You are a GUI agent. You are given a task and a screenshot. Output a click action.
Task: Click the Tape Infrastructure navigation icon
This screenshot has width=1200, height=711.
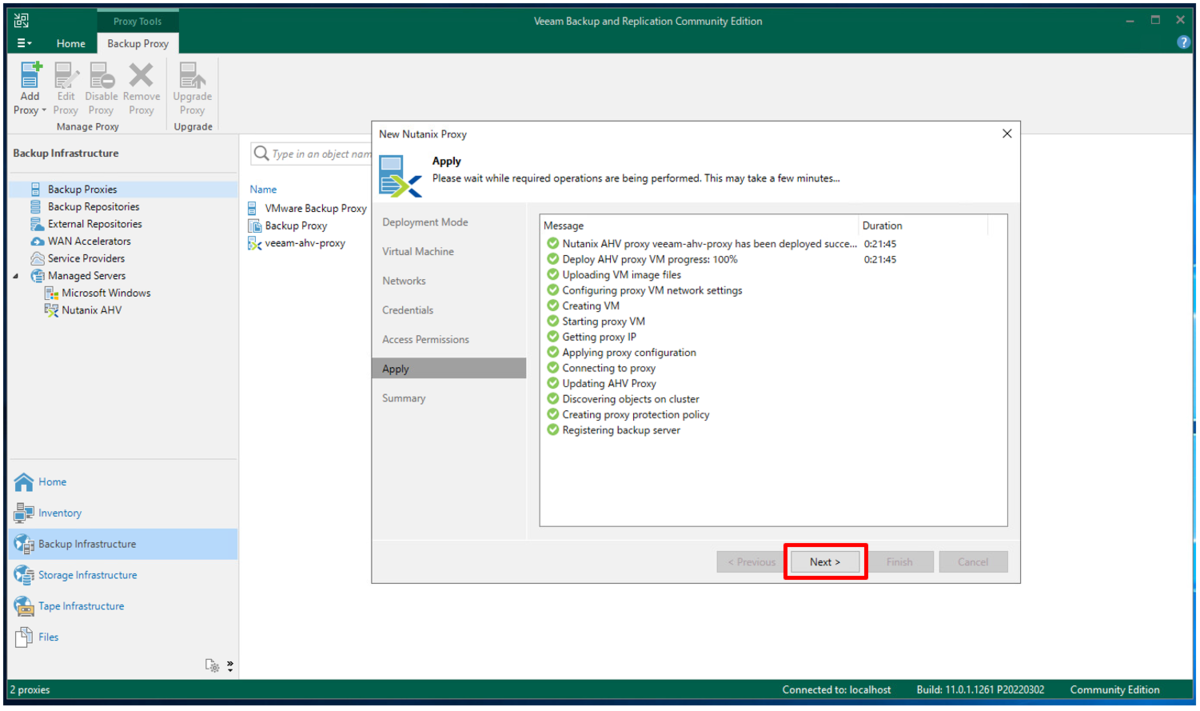[x=24, y=606]
